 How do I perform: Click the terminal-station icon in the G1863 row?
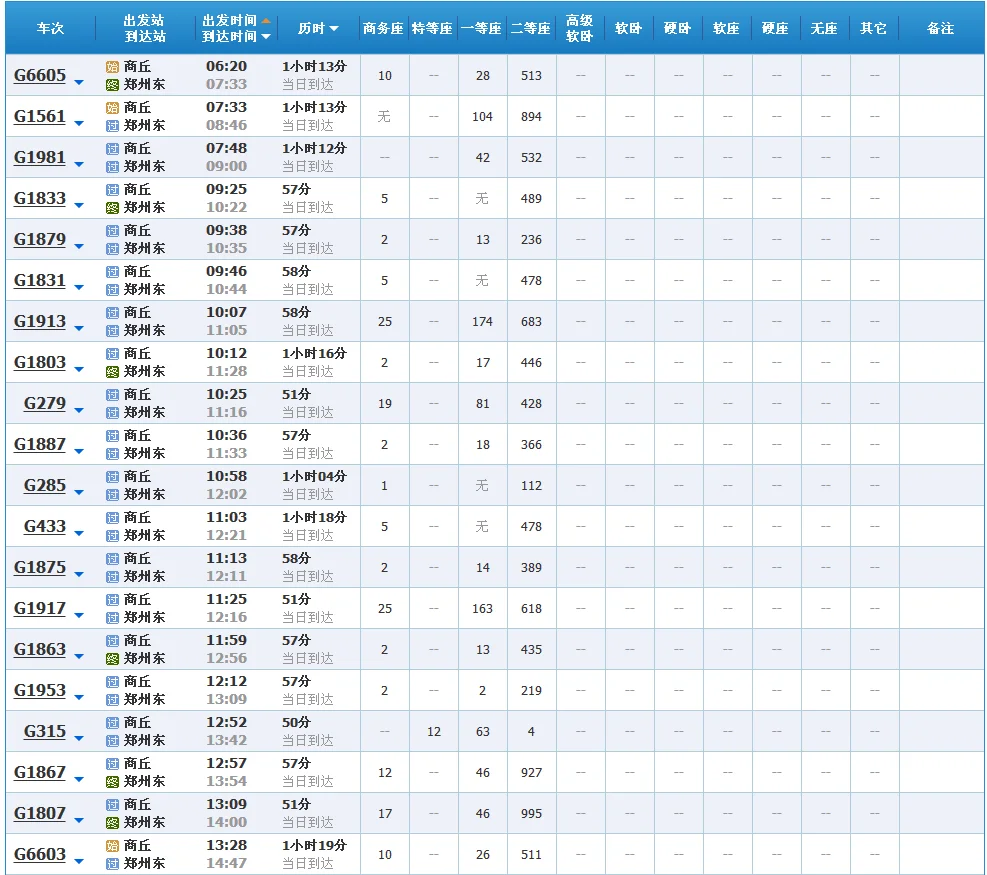pos(112,659)
